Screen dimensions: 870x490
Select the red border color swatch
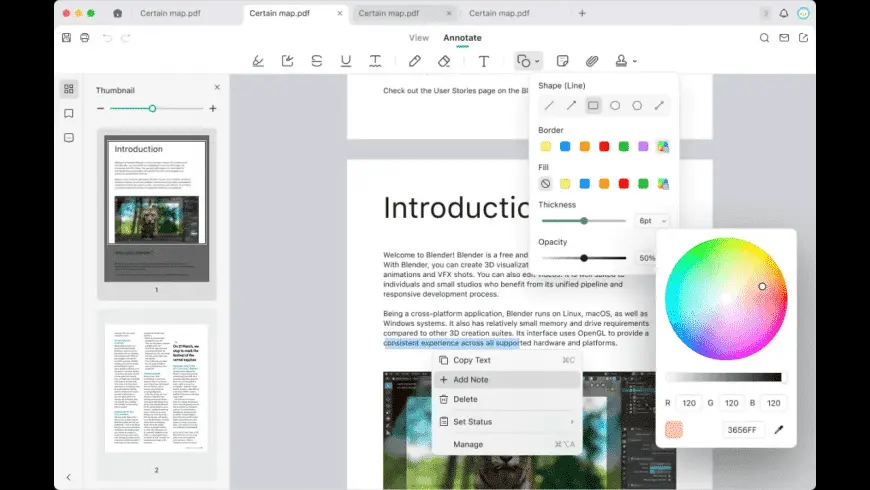coord(604,147)
